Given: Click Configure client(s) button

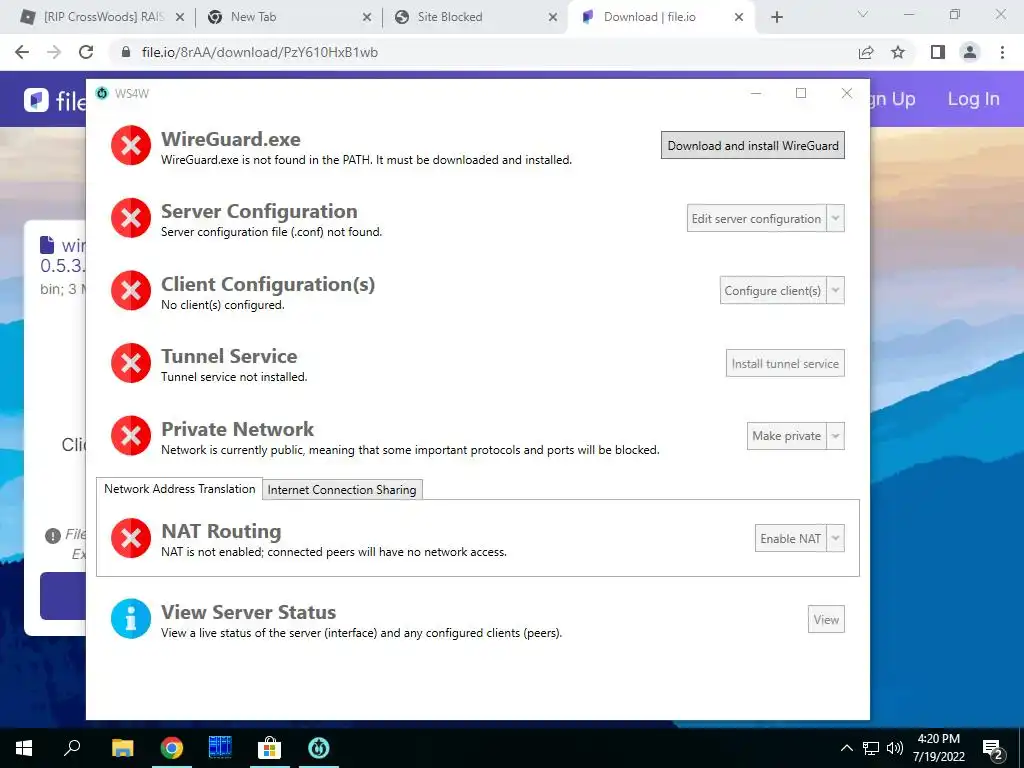Looking at the screenshot, I should pyautogui.click(x=773, y=291).
